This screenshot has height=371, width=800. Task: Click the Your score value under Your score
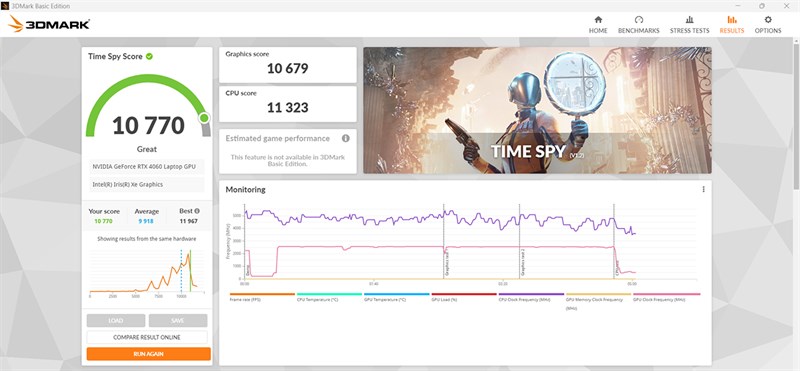(104, 221)
